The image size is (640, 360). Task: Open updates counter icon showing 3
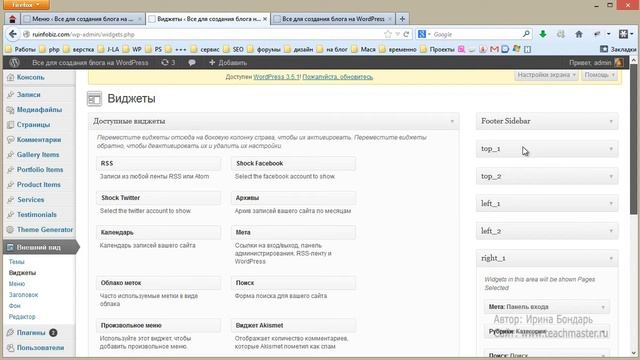[168, 62]
